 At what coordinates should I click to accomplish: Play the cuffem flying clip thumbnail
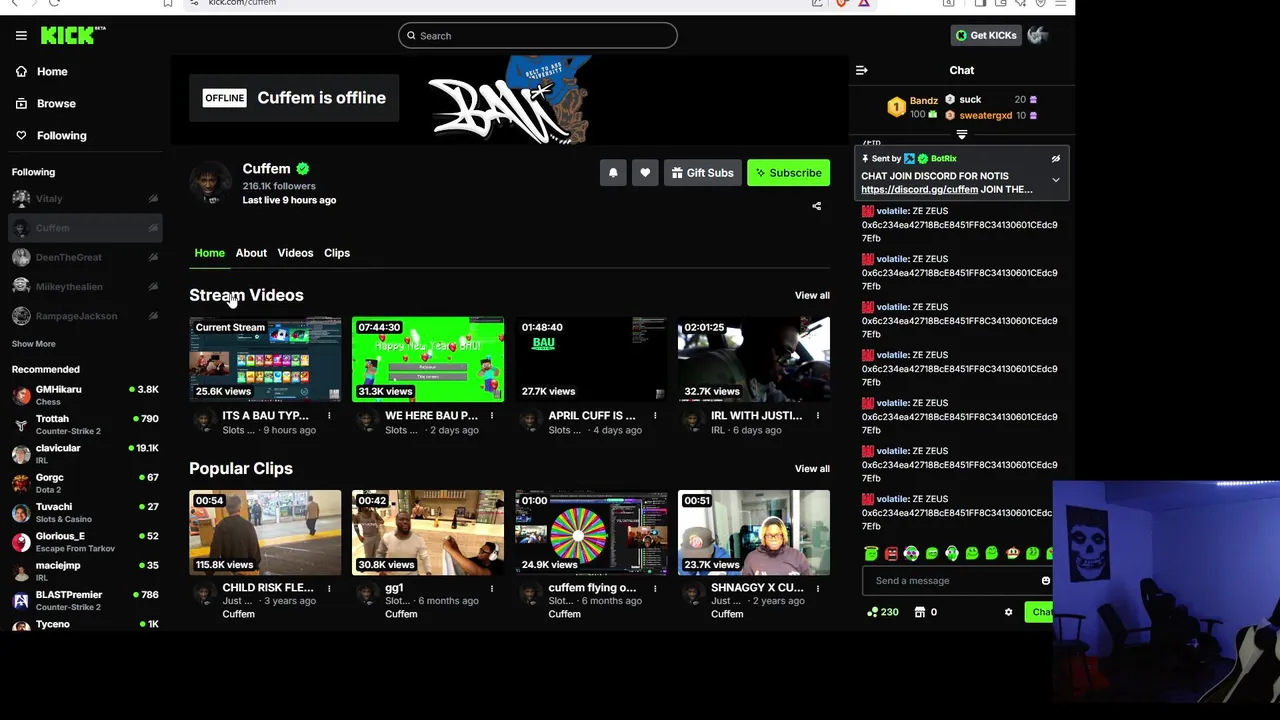[x=591, y=532]
